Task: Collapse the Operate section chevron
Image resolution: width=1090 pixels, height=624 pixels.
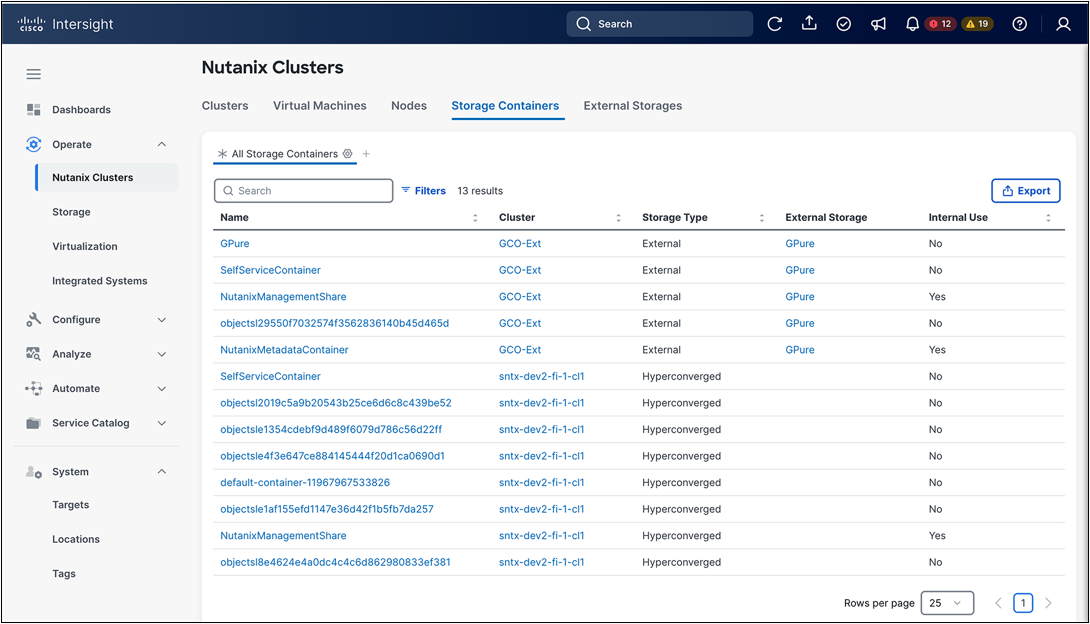Action: 162,145
